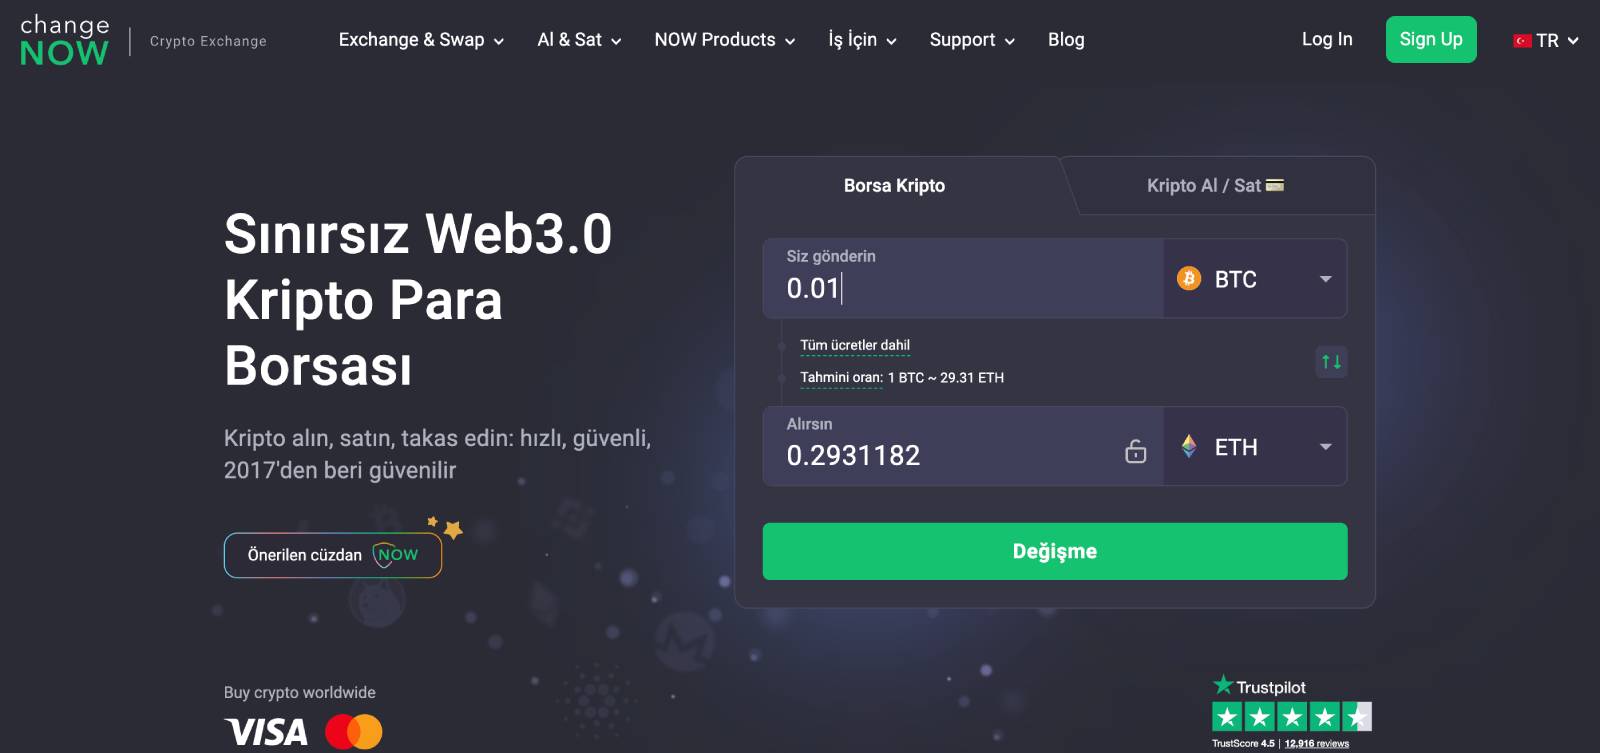Open the BTC currency dropdown
The width and height of the screenshot is (1600, 753).
[x=1255, y=279]
